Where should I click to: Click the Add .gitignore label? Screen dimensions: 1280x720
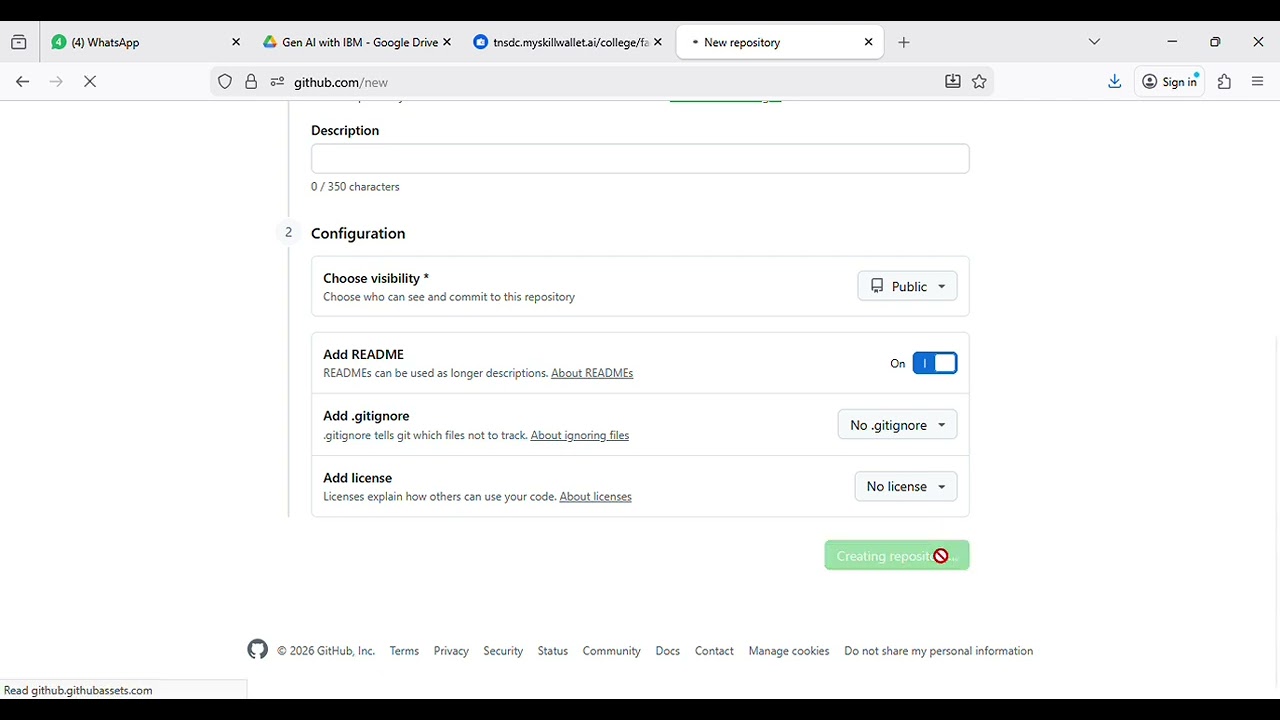click(366, 416)
